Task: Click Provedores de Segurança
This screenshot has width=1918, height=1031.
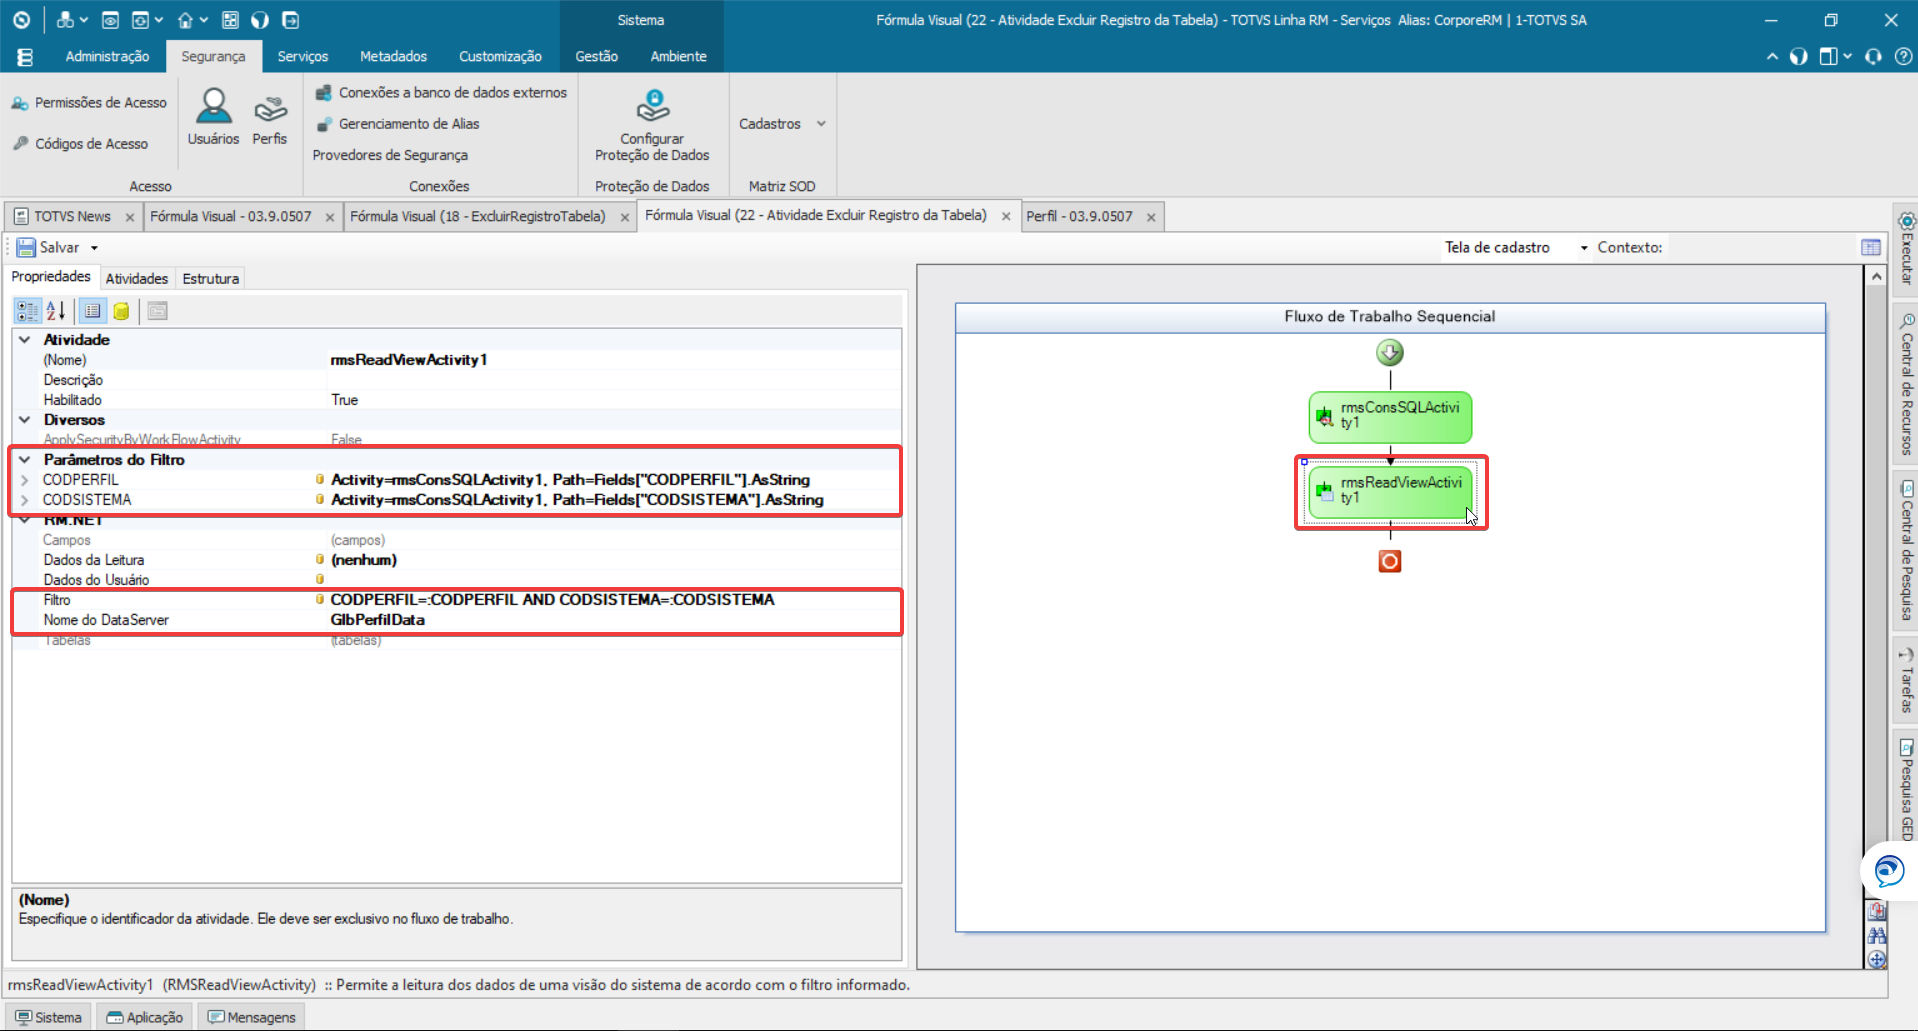Action: point(390,155)
